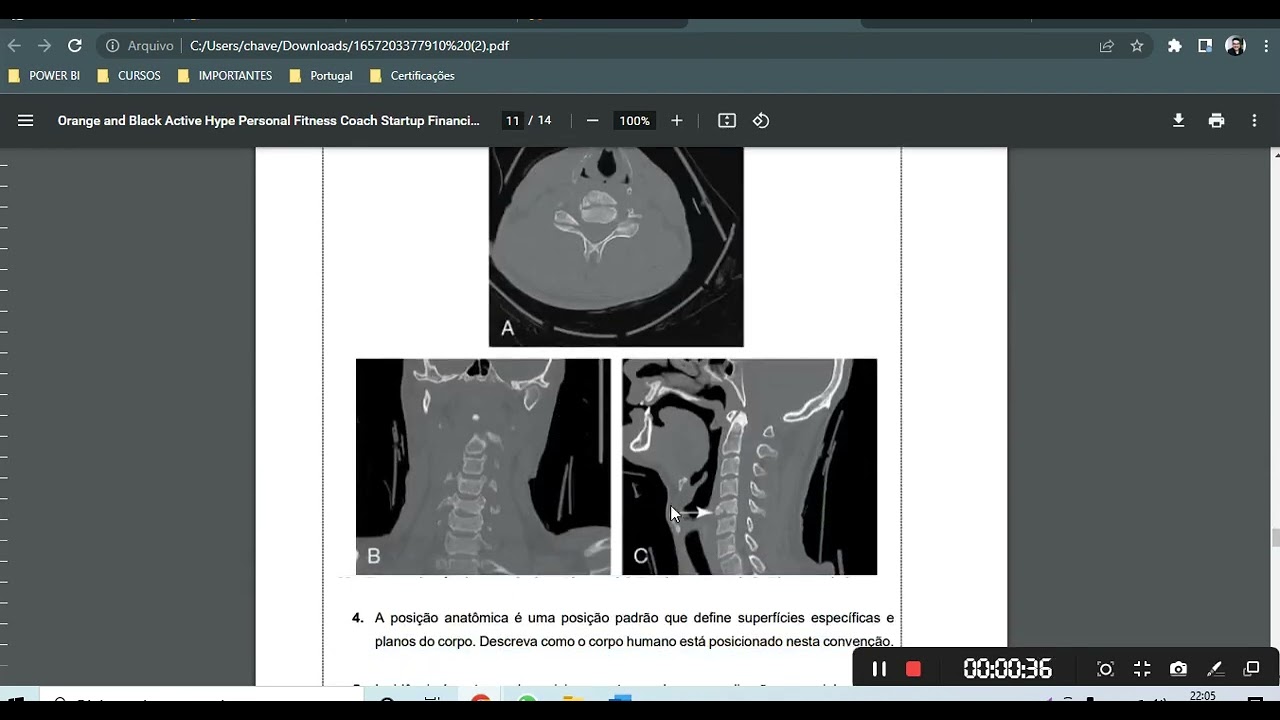This screenshot has width=1280, height=720.
Task: Click the sagittal CT image C
Action: [x=749, y=466]
